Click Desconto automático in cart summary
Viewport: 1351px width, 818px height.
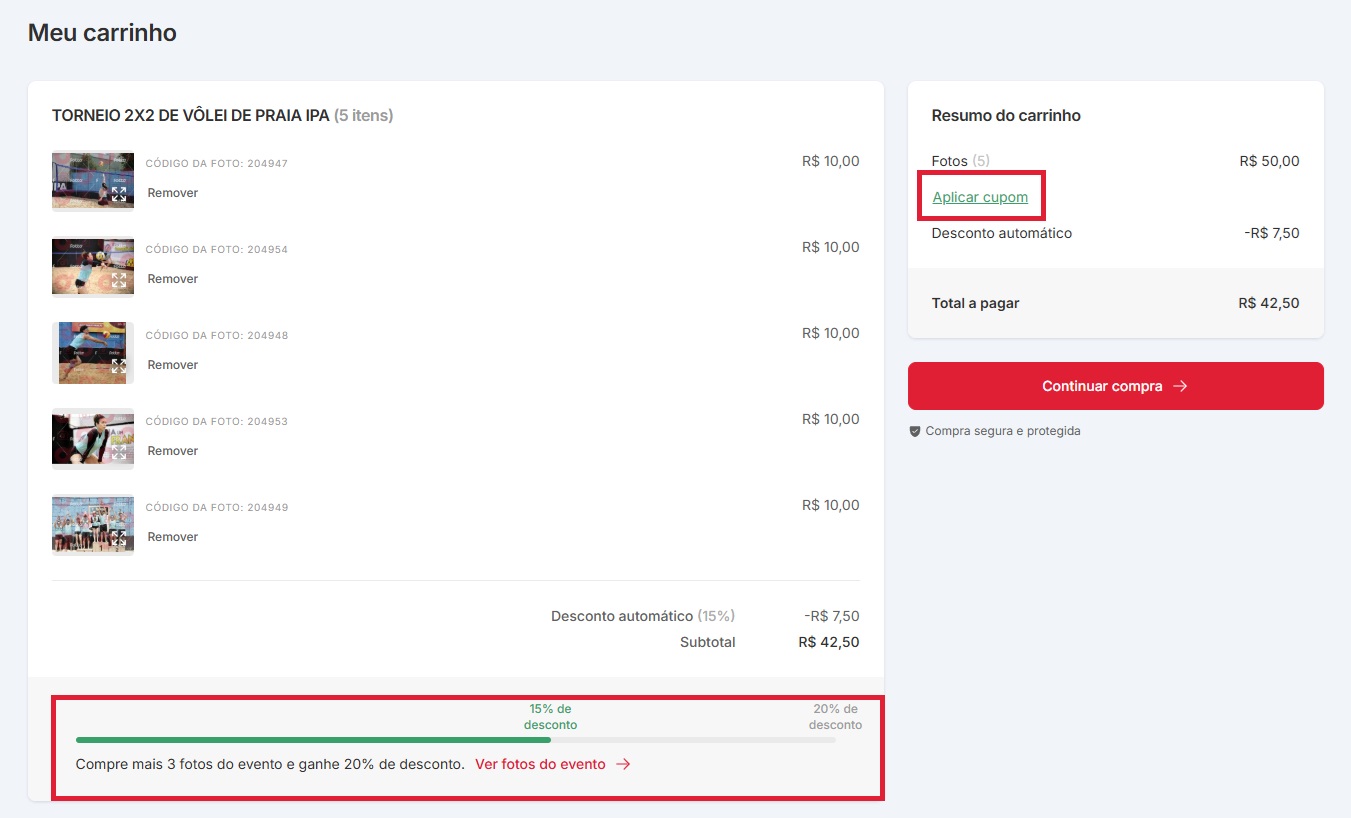click(x=1002, y=233)
